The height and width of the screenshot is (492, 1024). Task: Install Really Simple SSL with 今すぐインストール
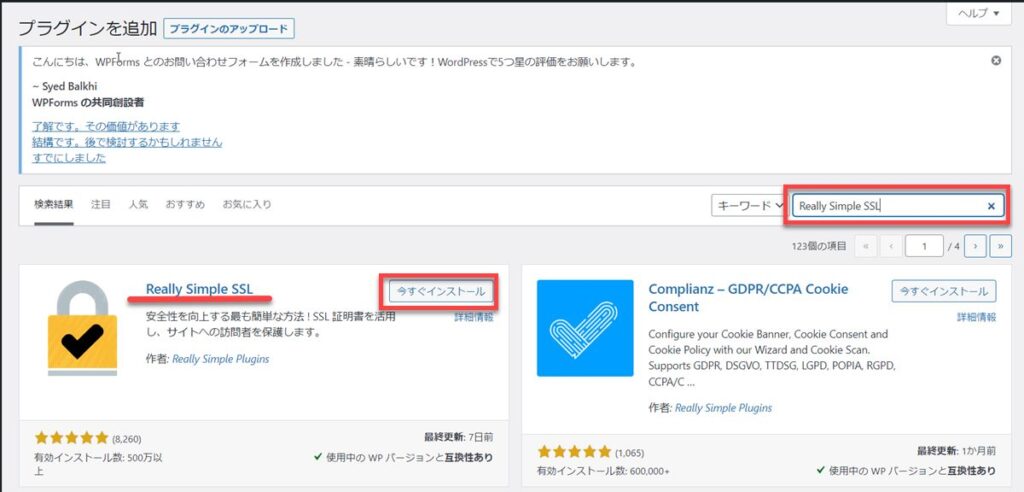(x=441, y=291)
